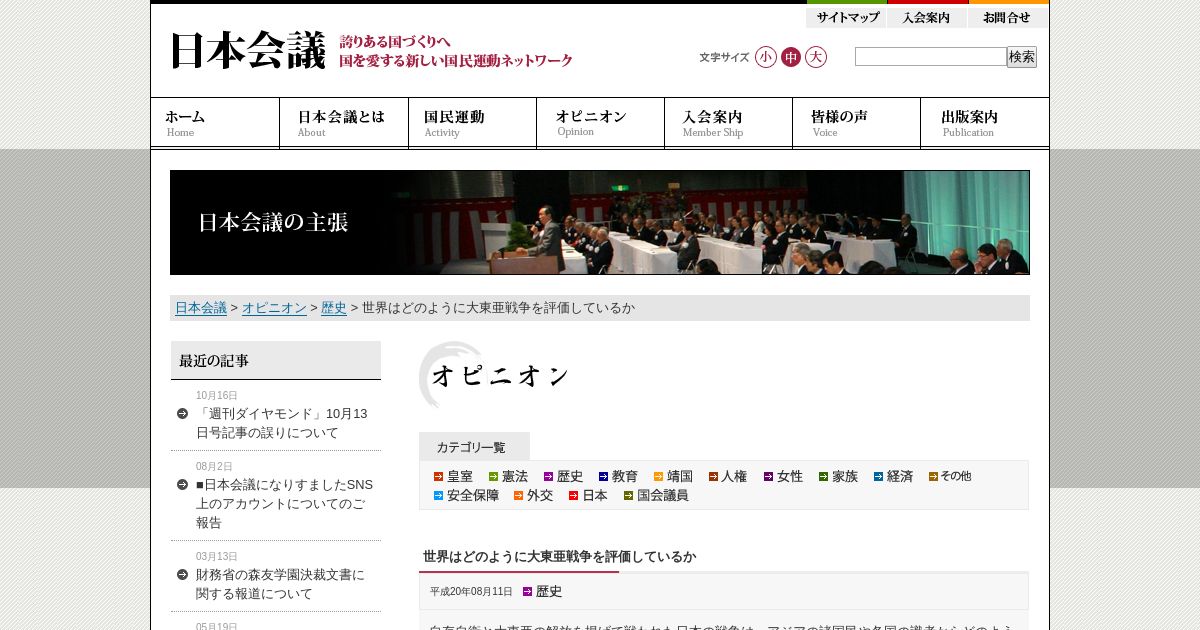Select the 歴史 category in category list

[570, 477]
